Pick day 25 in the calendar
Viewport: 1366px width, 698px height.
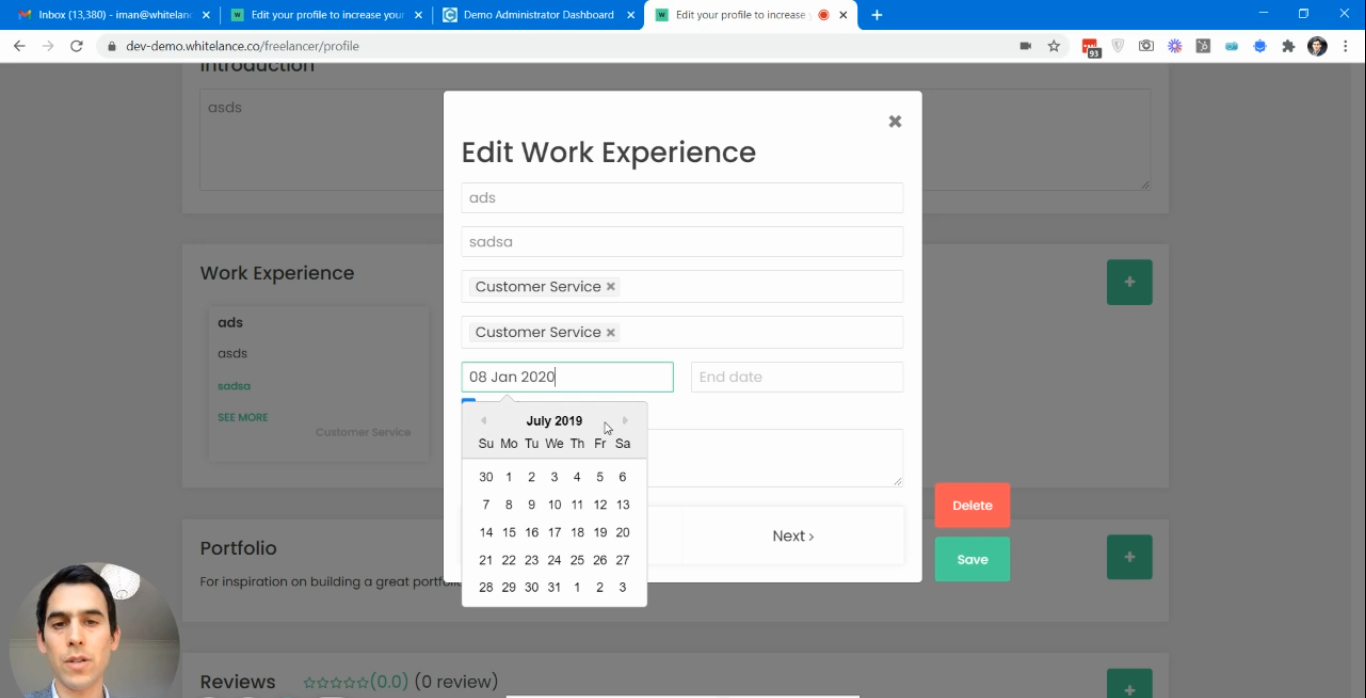(x=577, y=561)
